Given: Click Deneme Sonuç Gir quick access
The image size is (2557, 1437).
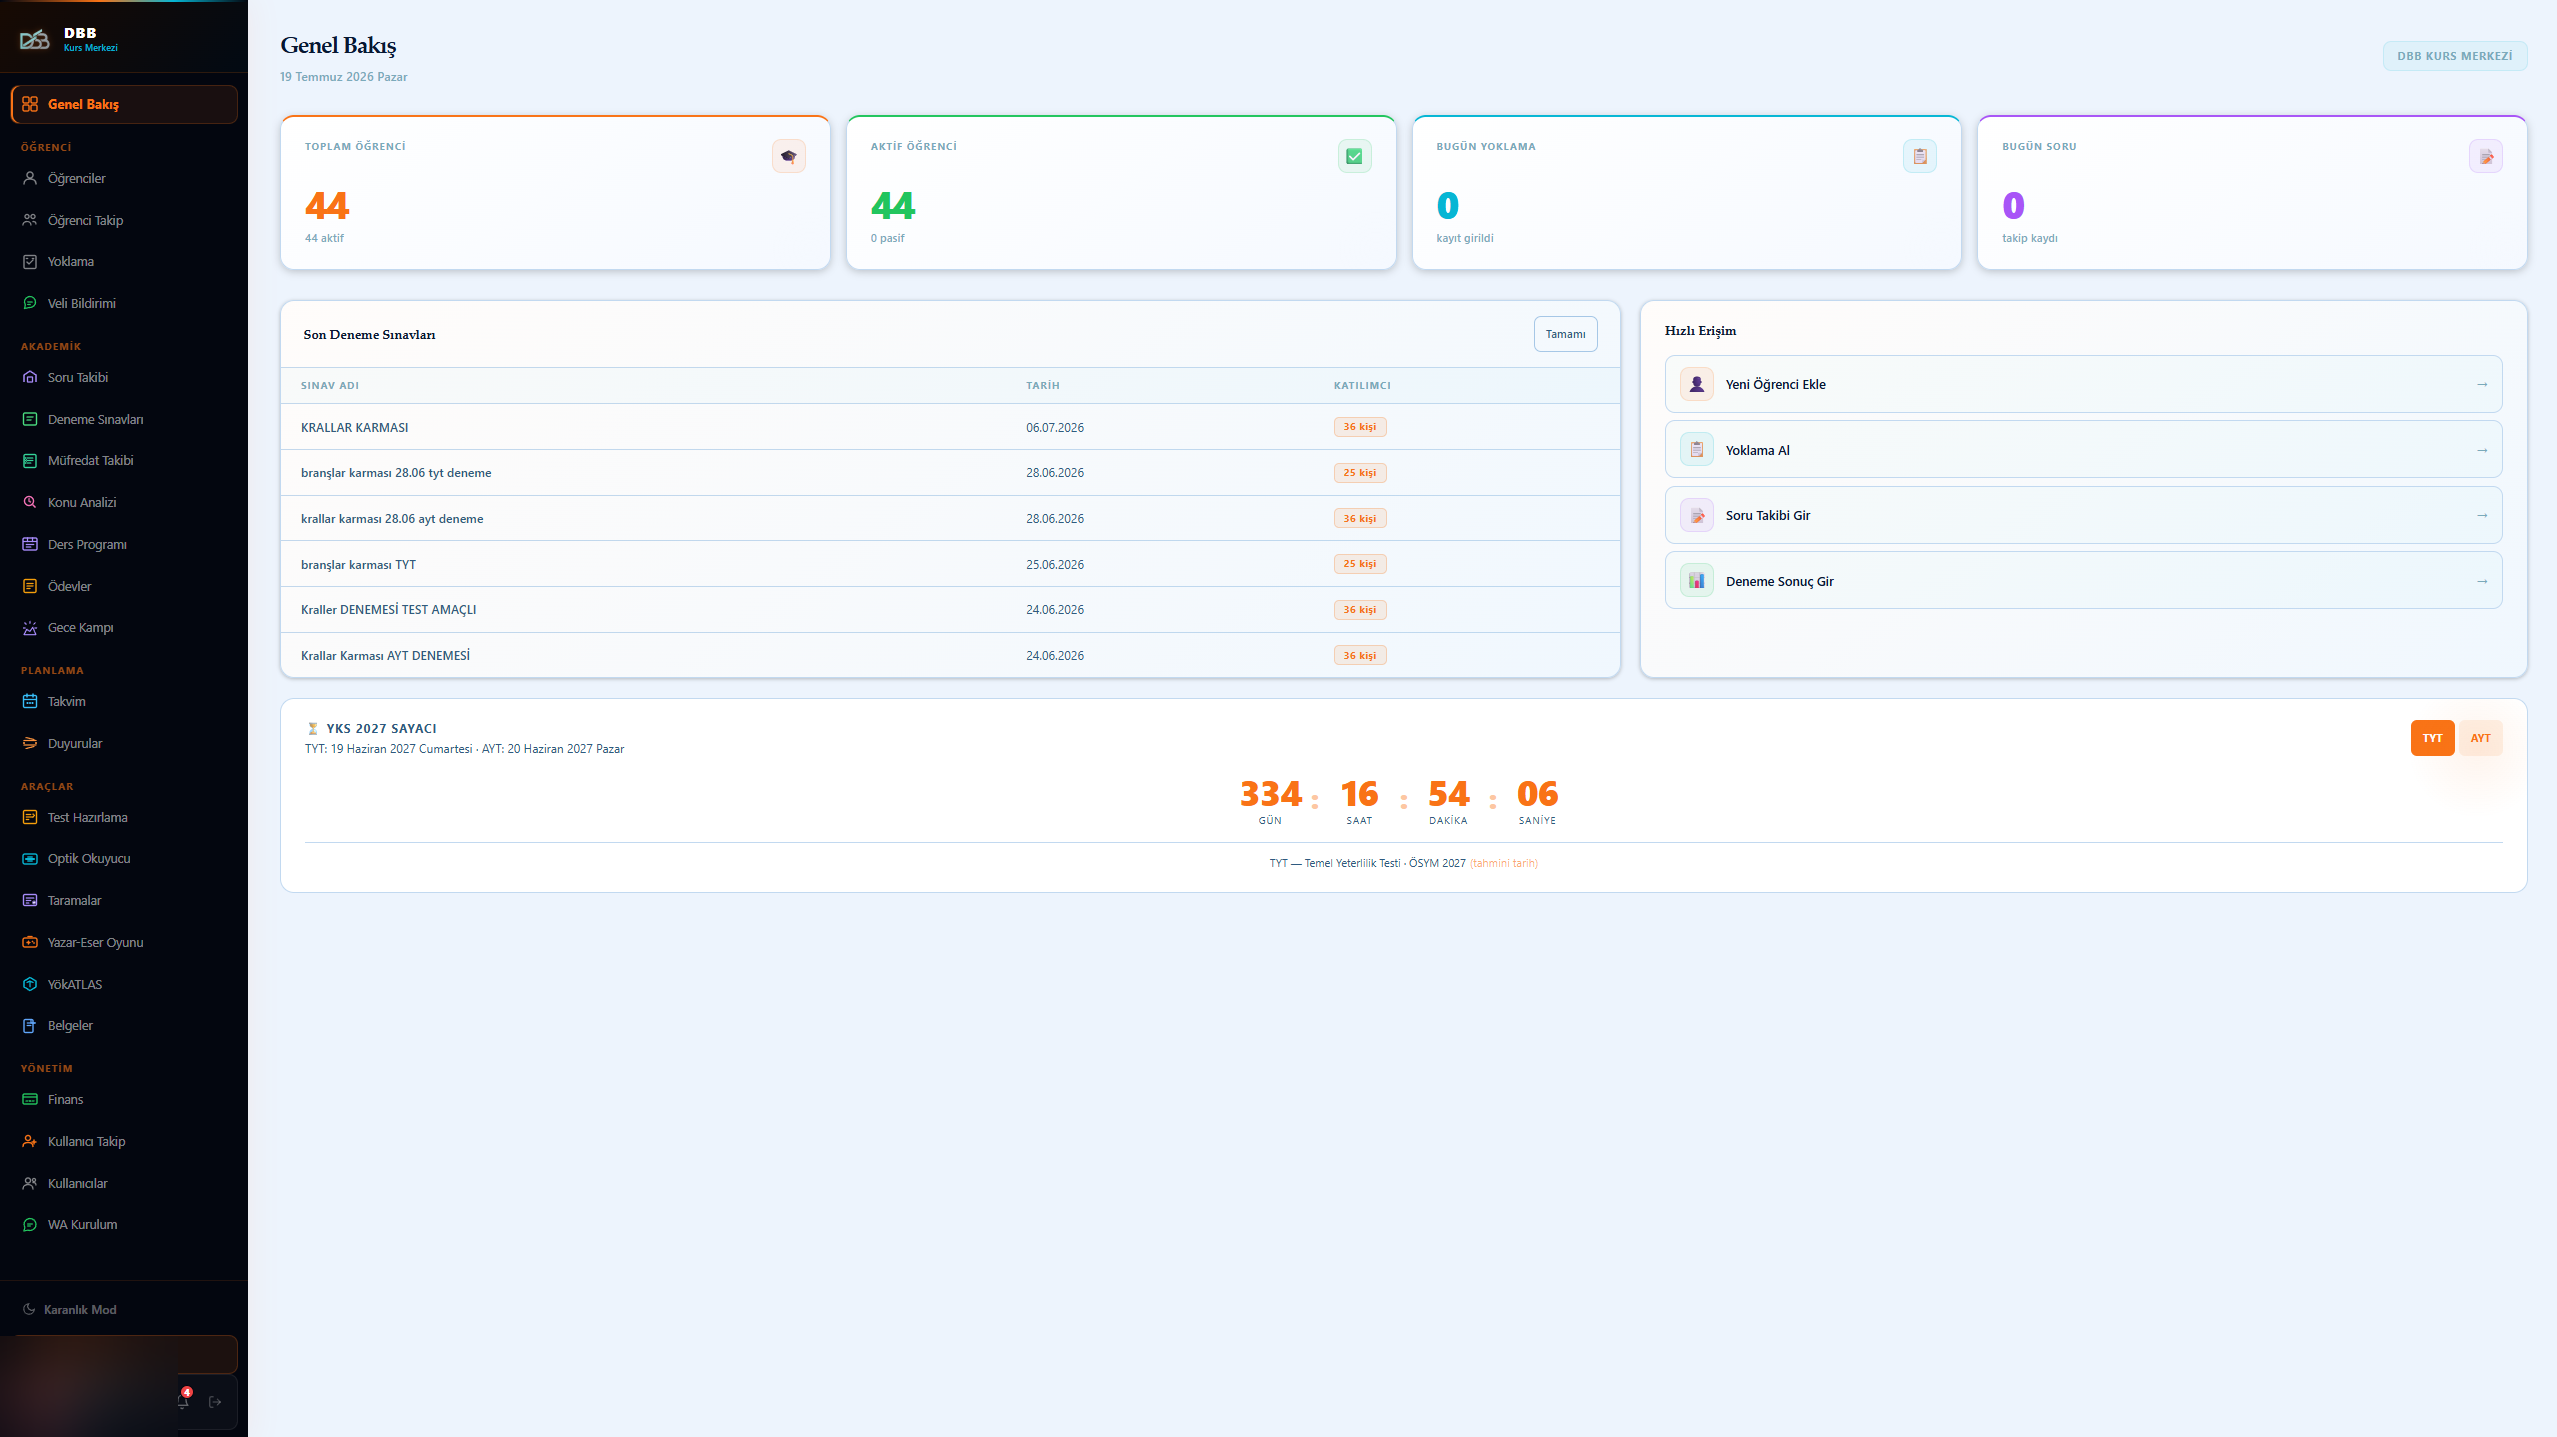Looking at the screenshot, I should [2083, 581].
